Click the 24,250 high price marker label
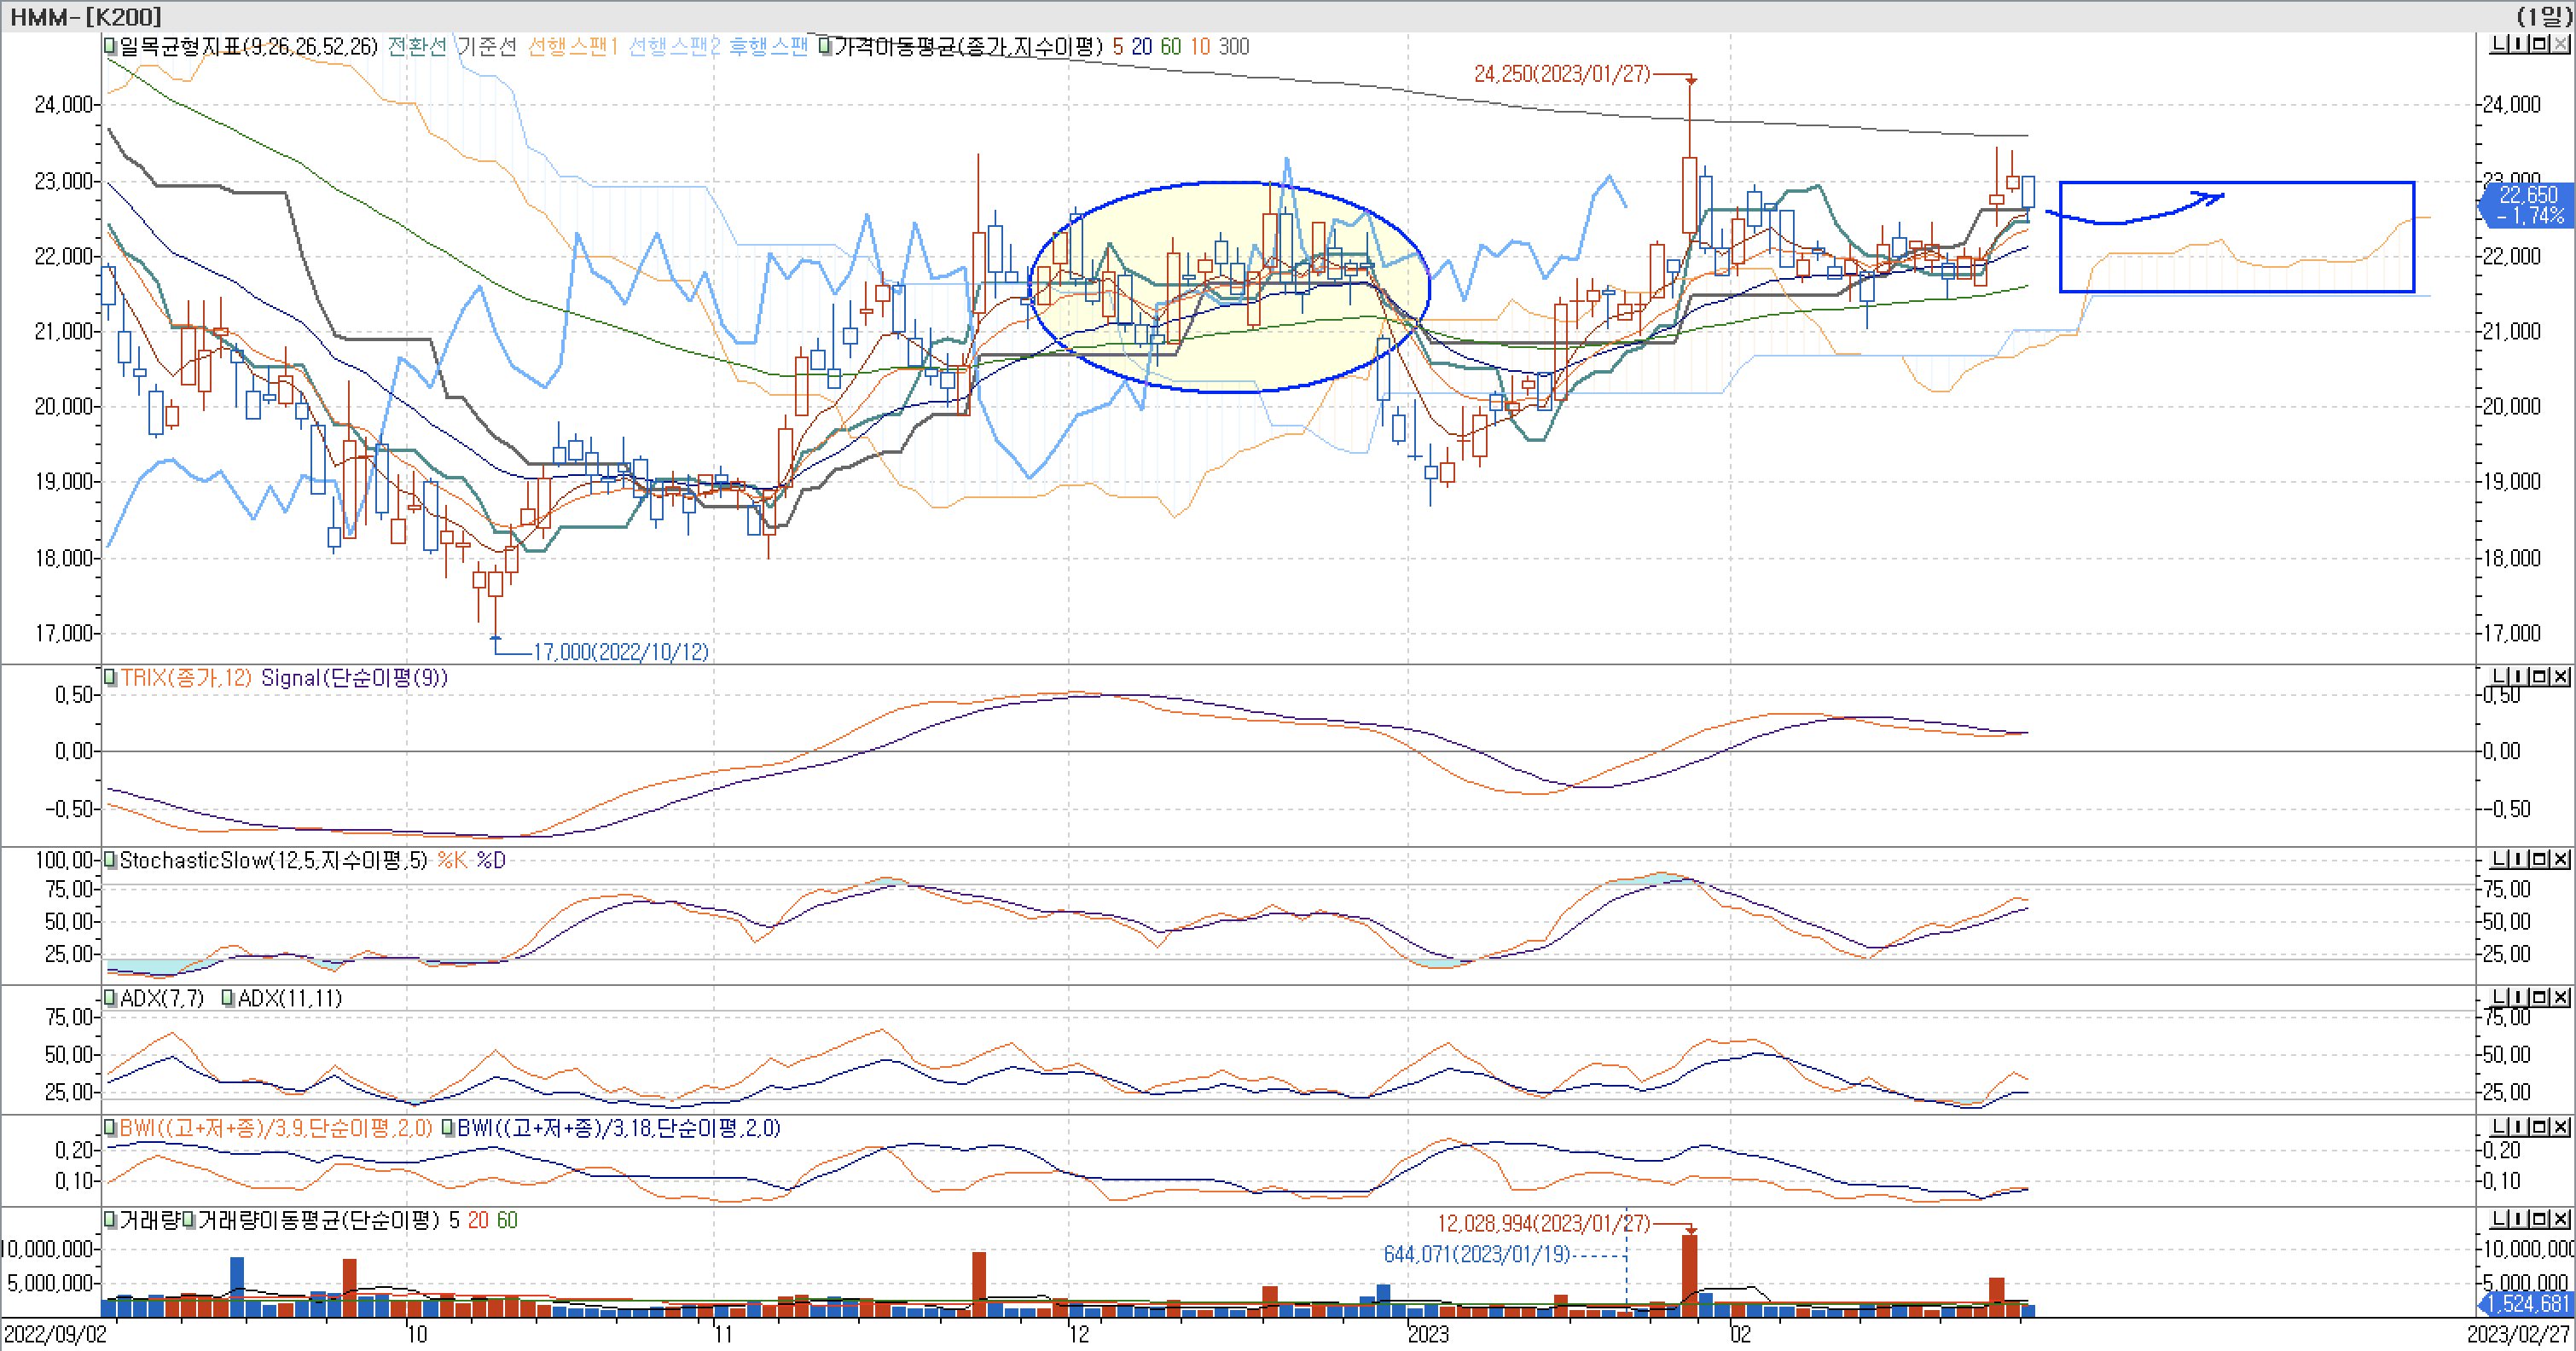Screen dimensions: 2576x1351 [x=1561, y=74]
